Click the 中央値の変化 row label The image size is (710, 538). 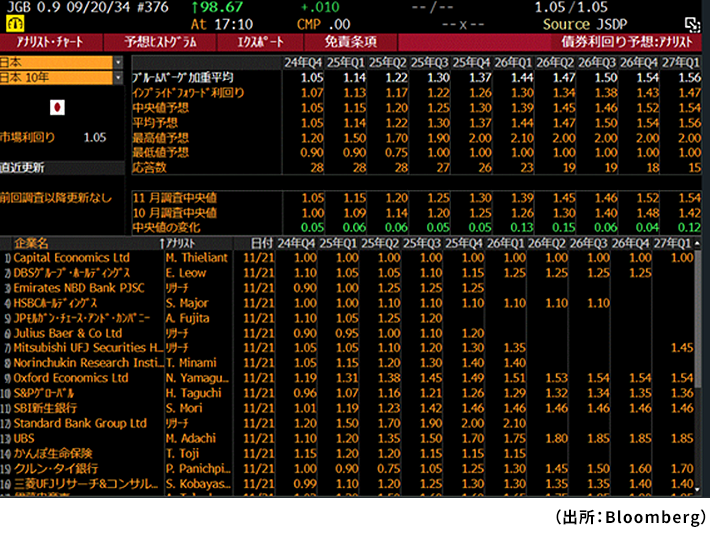tap(166, 227)
